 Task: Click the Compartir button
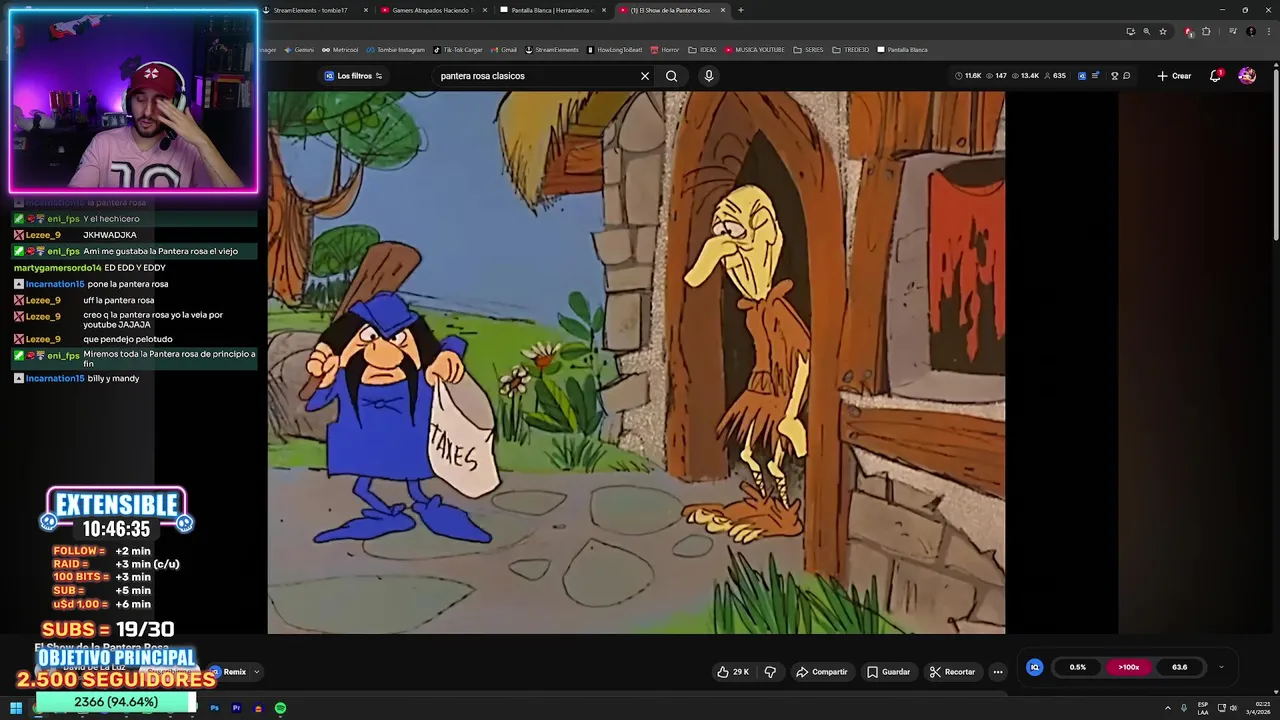click(x=821, y=672)
